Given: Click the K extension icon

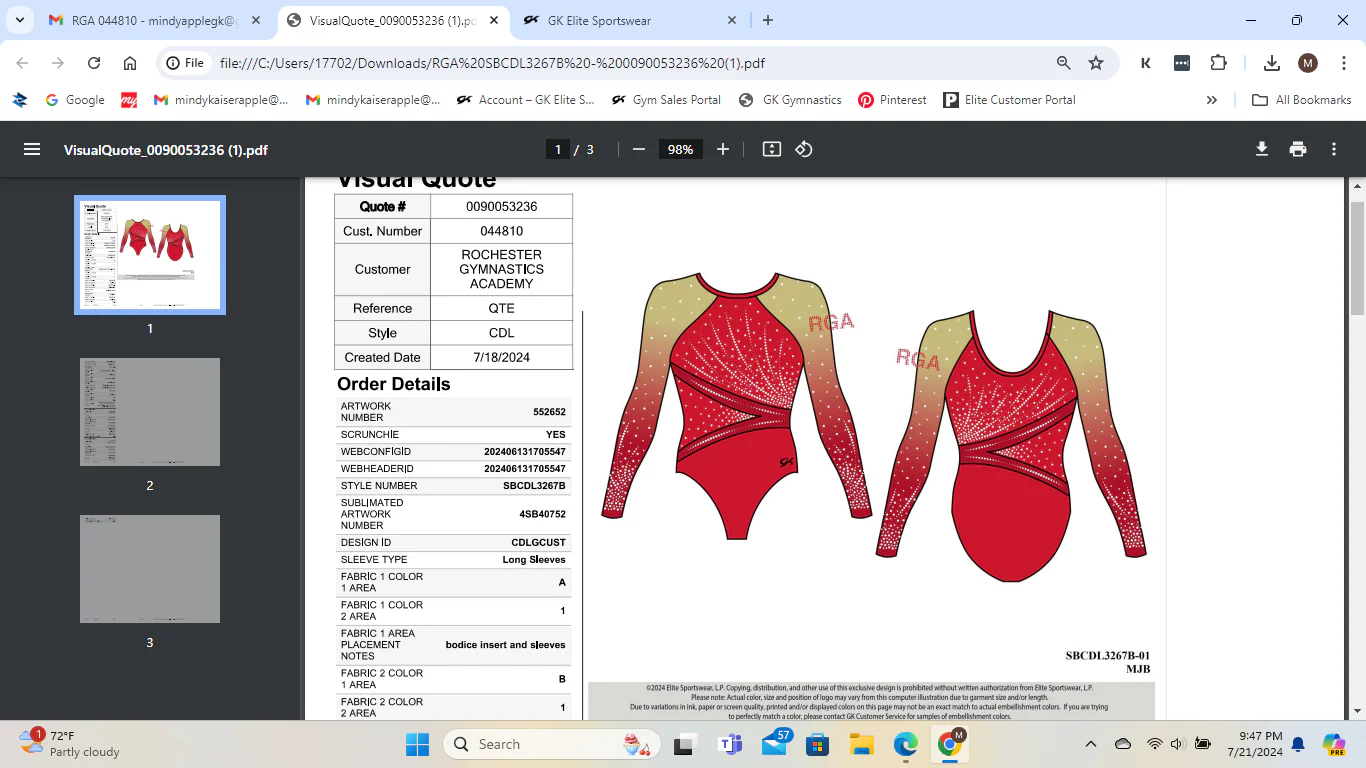Looking at the screenshot, I should 1146,63.
